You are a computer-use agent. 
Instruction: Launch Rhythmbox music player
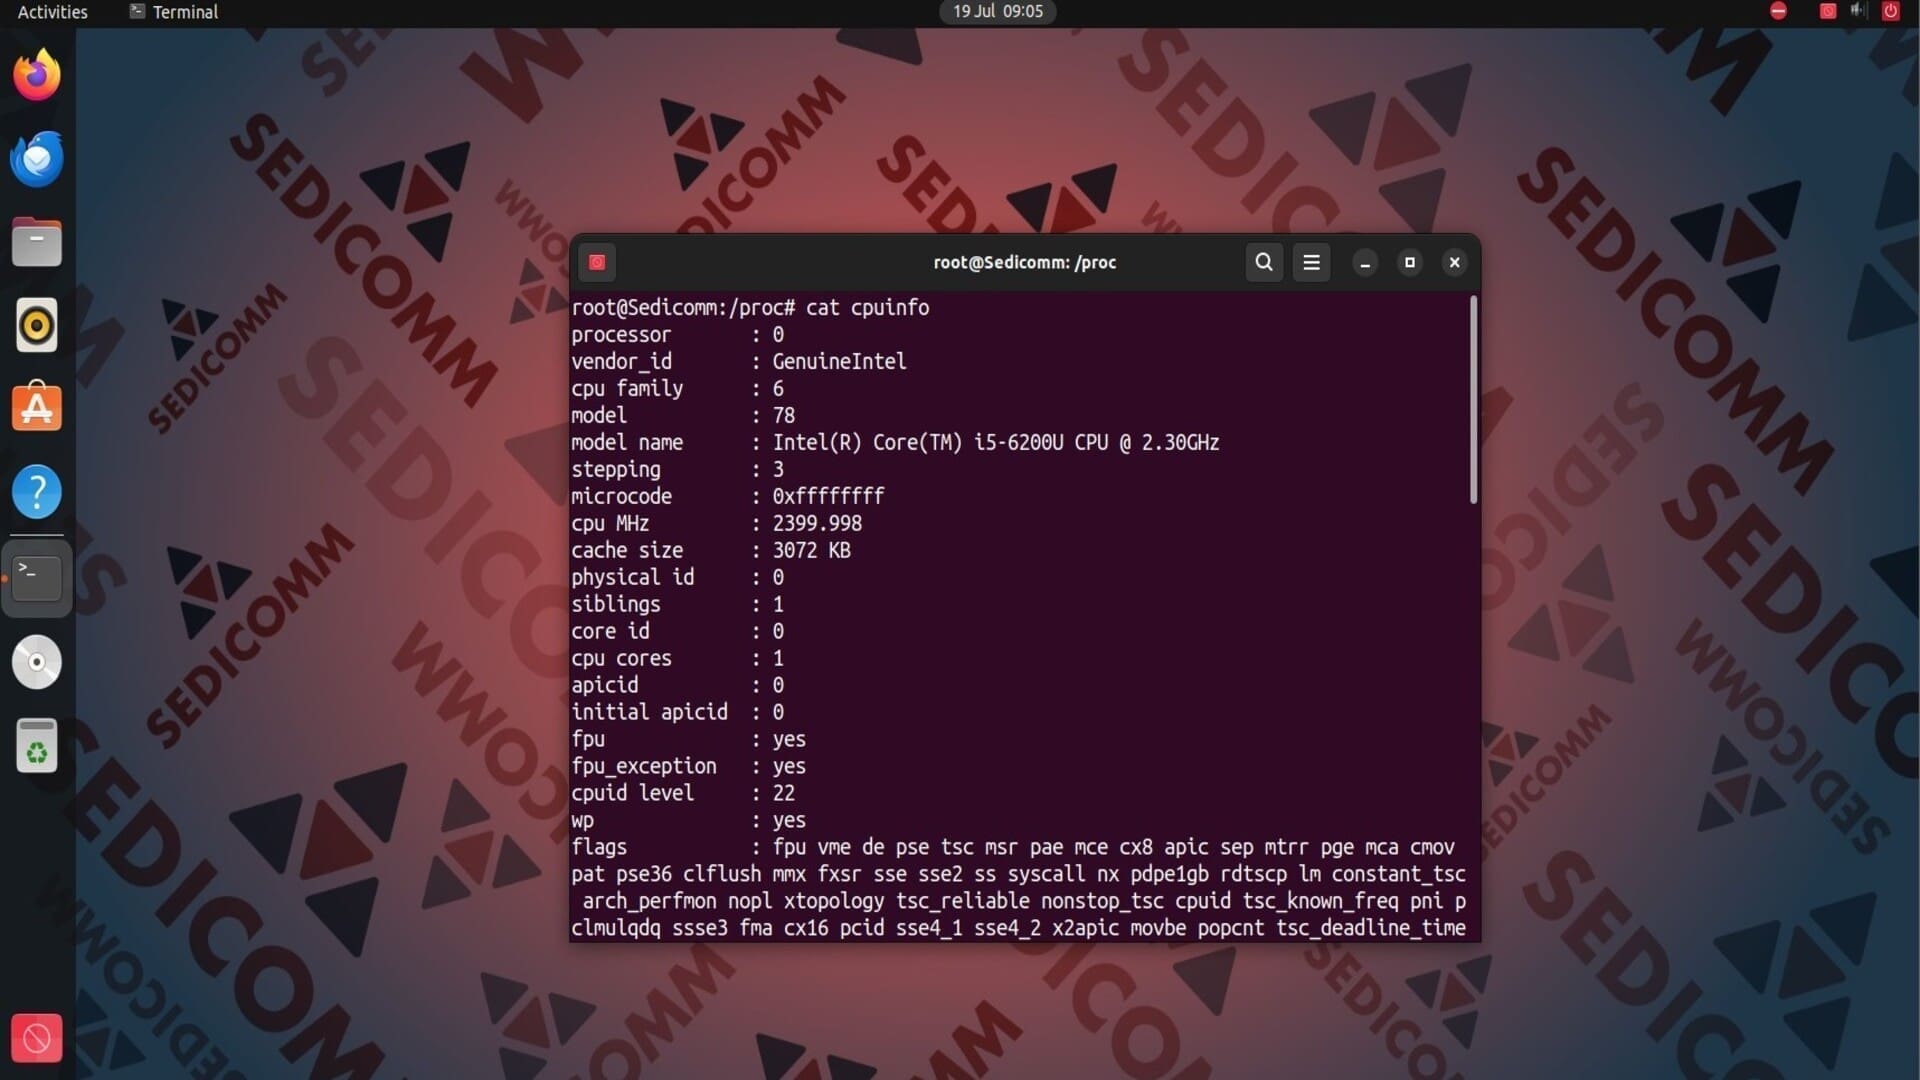[37, 325]
